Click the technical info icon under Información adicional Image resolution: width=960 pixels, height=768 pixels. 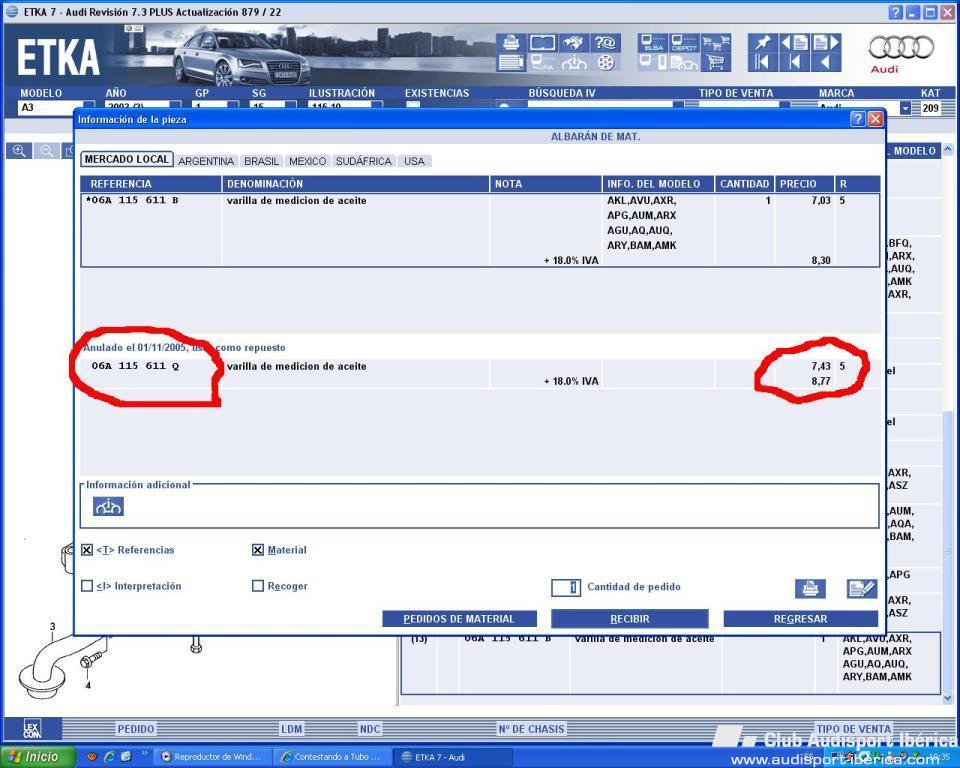point(108,506)
